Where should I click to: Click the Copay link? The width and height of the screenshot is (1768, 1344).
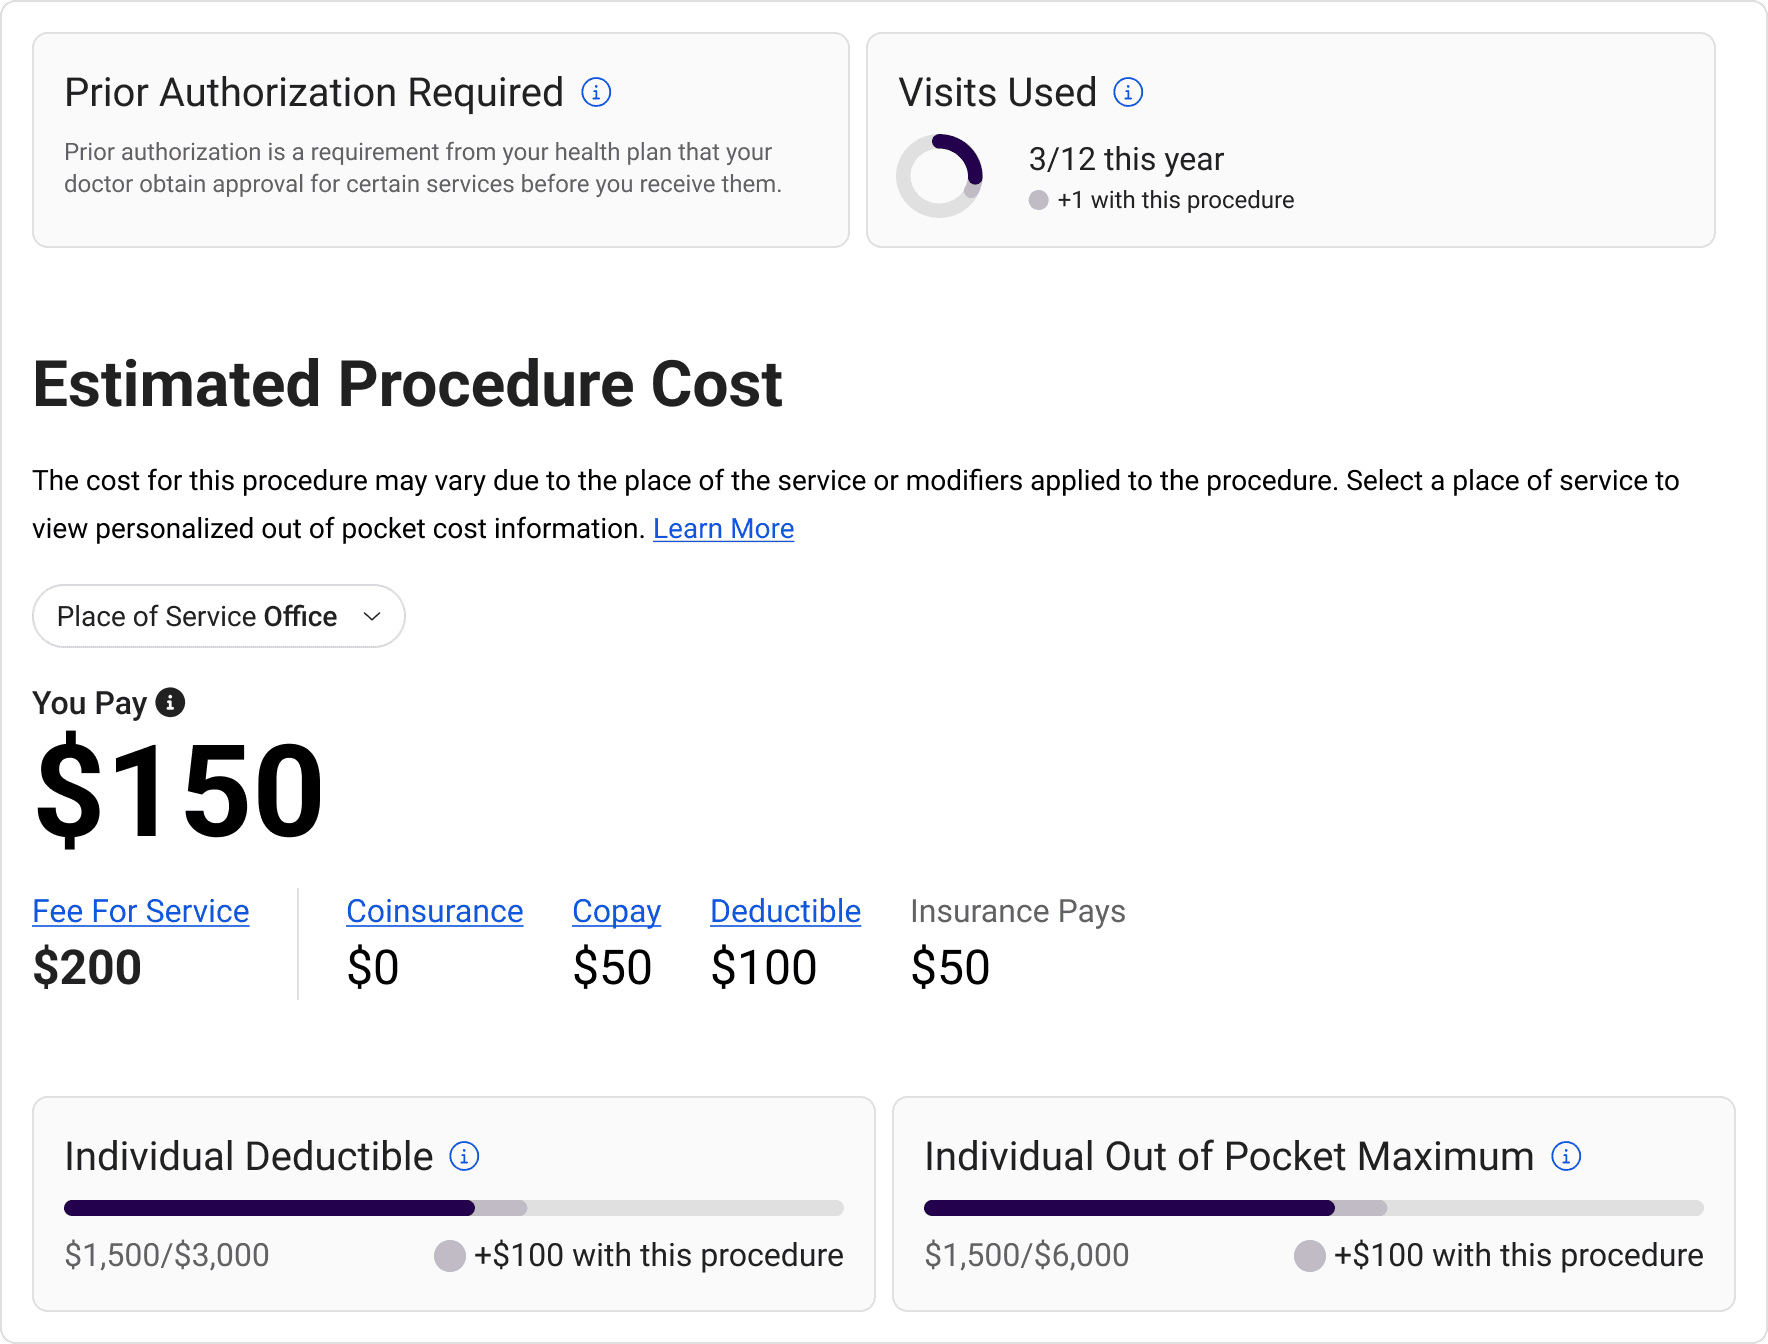coord(616,911)
